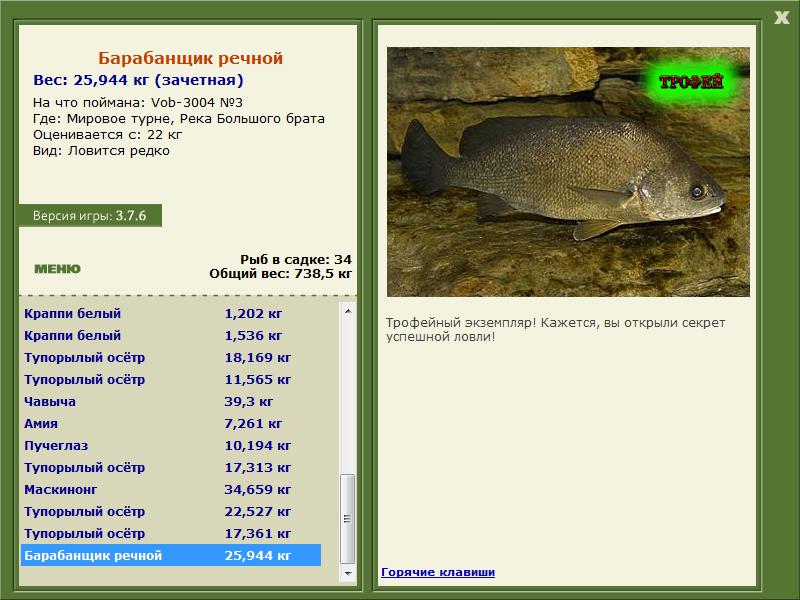Open the Горячие клавиши link
The width and height of the screenshot is (800, 600).
(438, 572)
